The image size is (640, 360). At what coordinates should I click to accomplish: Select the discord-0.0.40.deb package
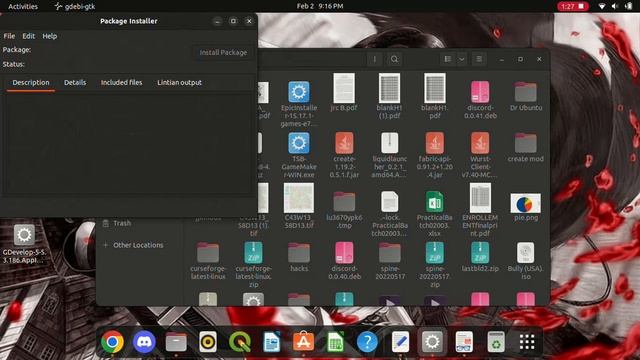(x=344, y=261)
